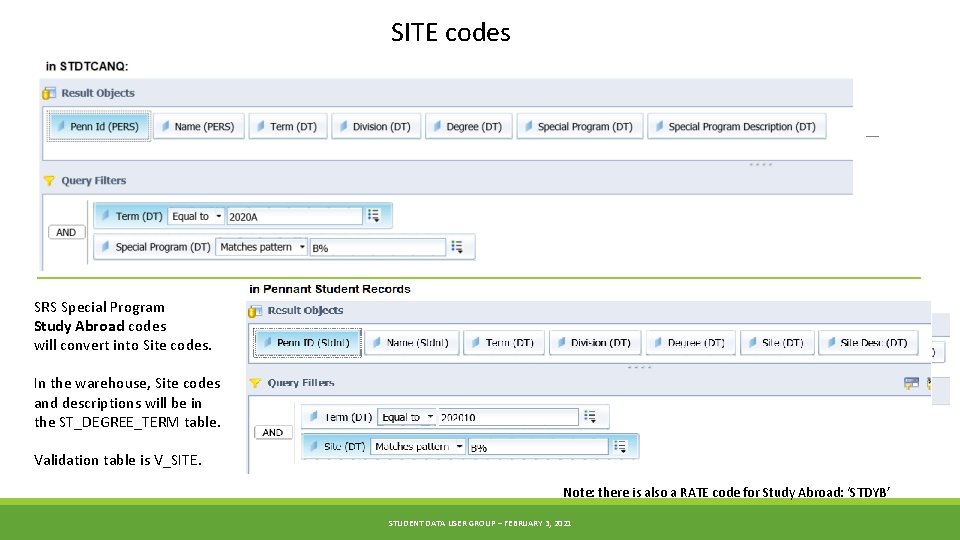960x540 pixels.
Task: Select Degree (DT) object in Pennant results
Action: tap(690, 342)
